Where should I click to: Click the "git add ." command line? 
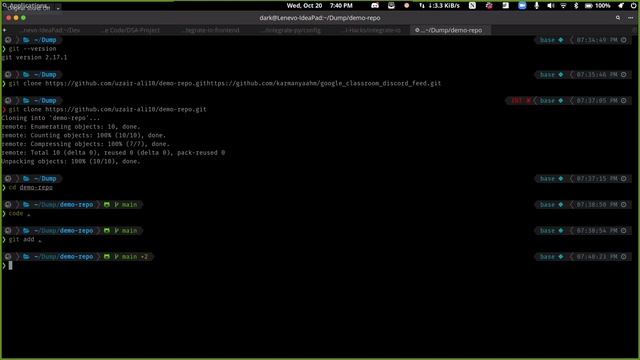(25, 240)
